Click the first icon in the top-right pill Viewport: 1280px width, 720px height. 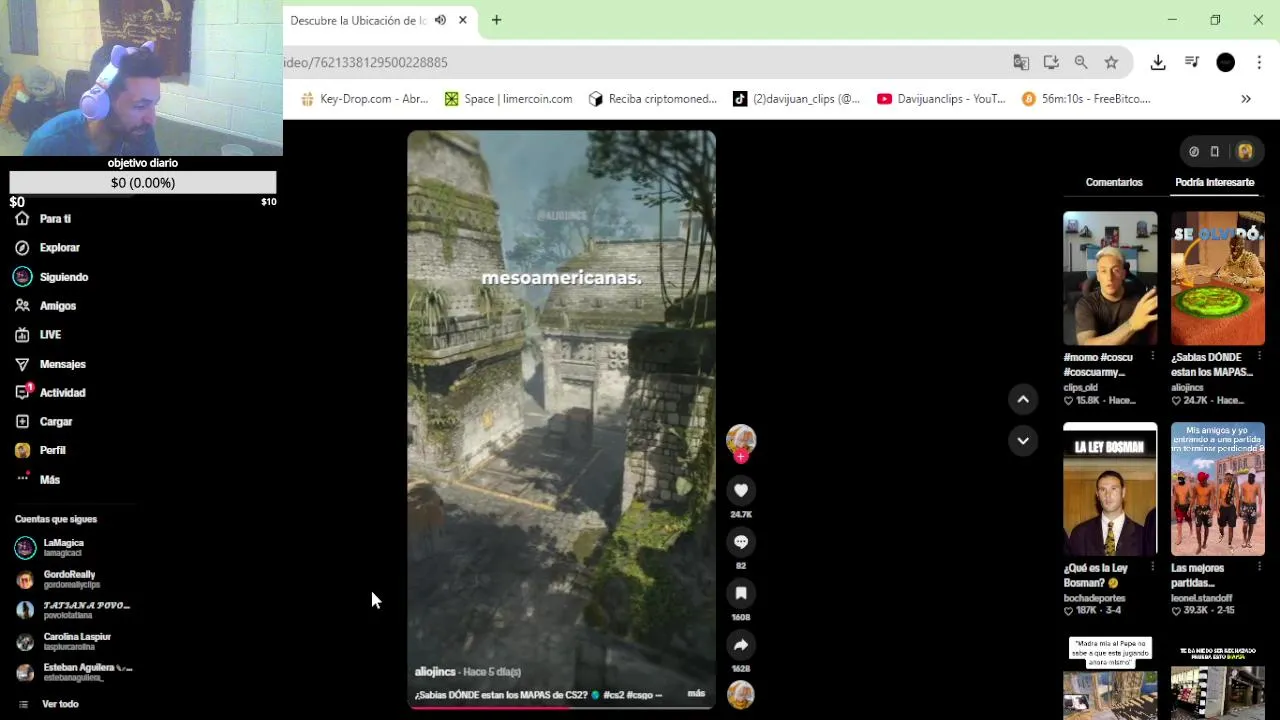click(x=1194, y=152)
